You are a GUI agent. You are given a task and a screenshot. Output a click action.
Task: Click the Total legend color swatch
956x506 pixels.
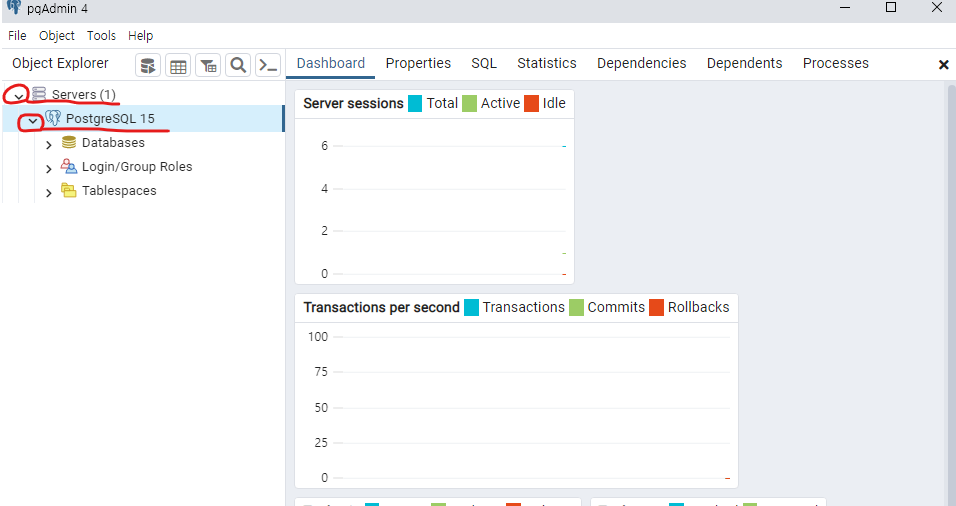click(x=415, y=103)
